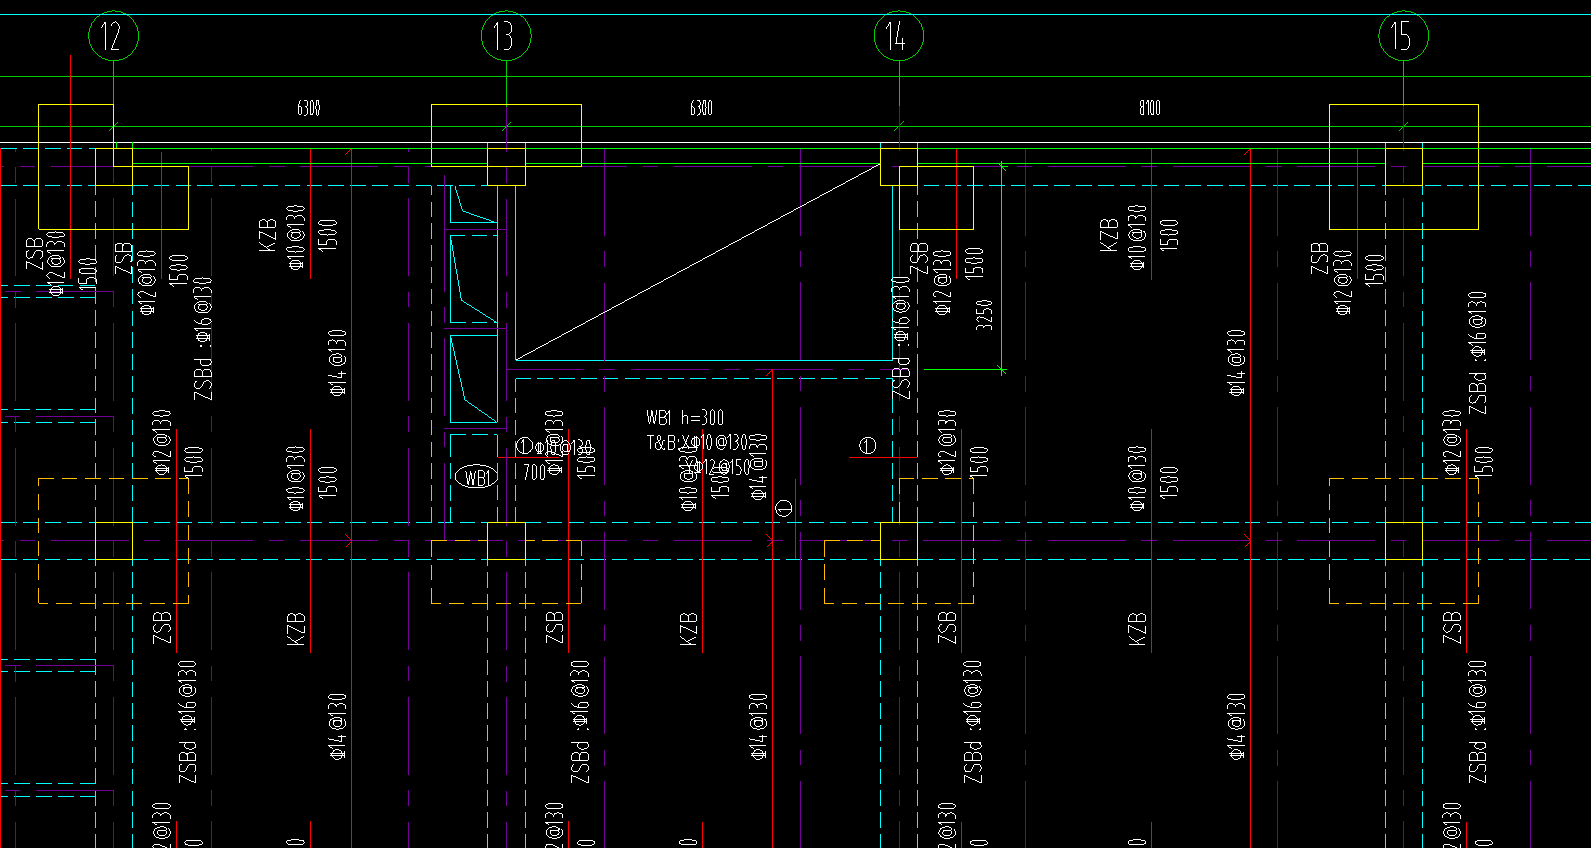This screenshot has width=1591, height=848.
Task: Pick 6300 dimension between axes 13 and 14
Action: (x=702, y=108)
